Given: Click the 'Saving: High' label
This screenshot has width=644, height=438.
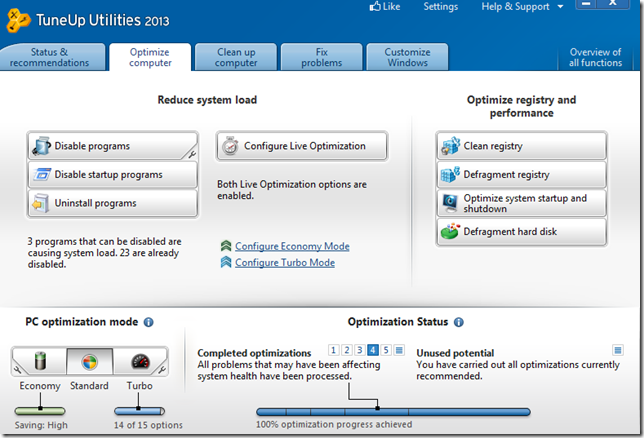Looking at the screenshot, I should tap(41, 425).
